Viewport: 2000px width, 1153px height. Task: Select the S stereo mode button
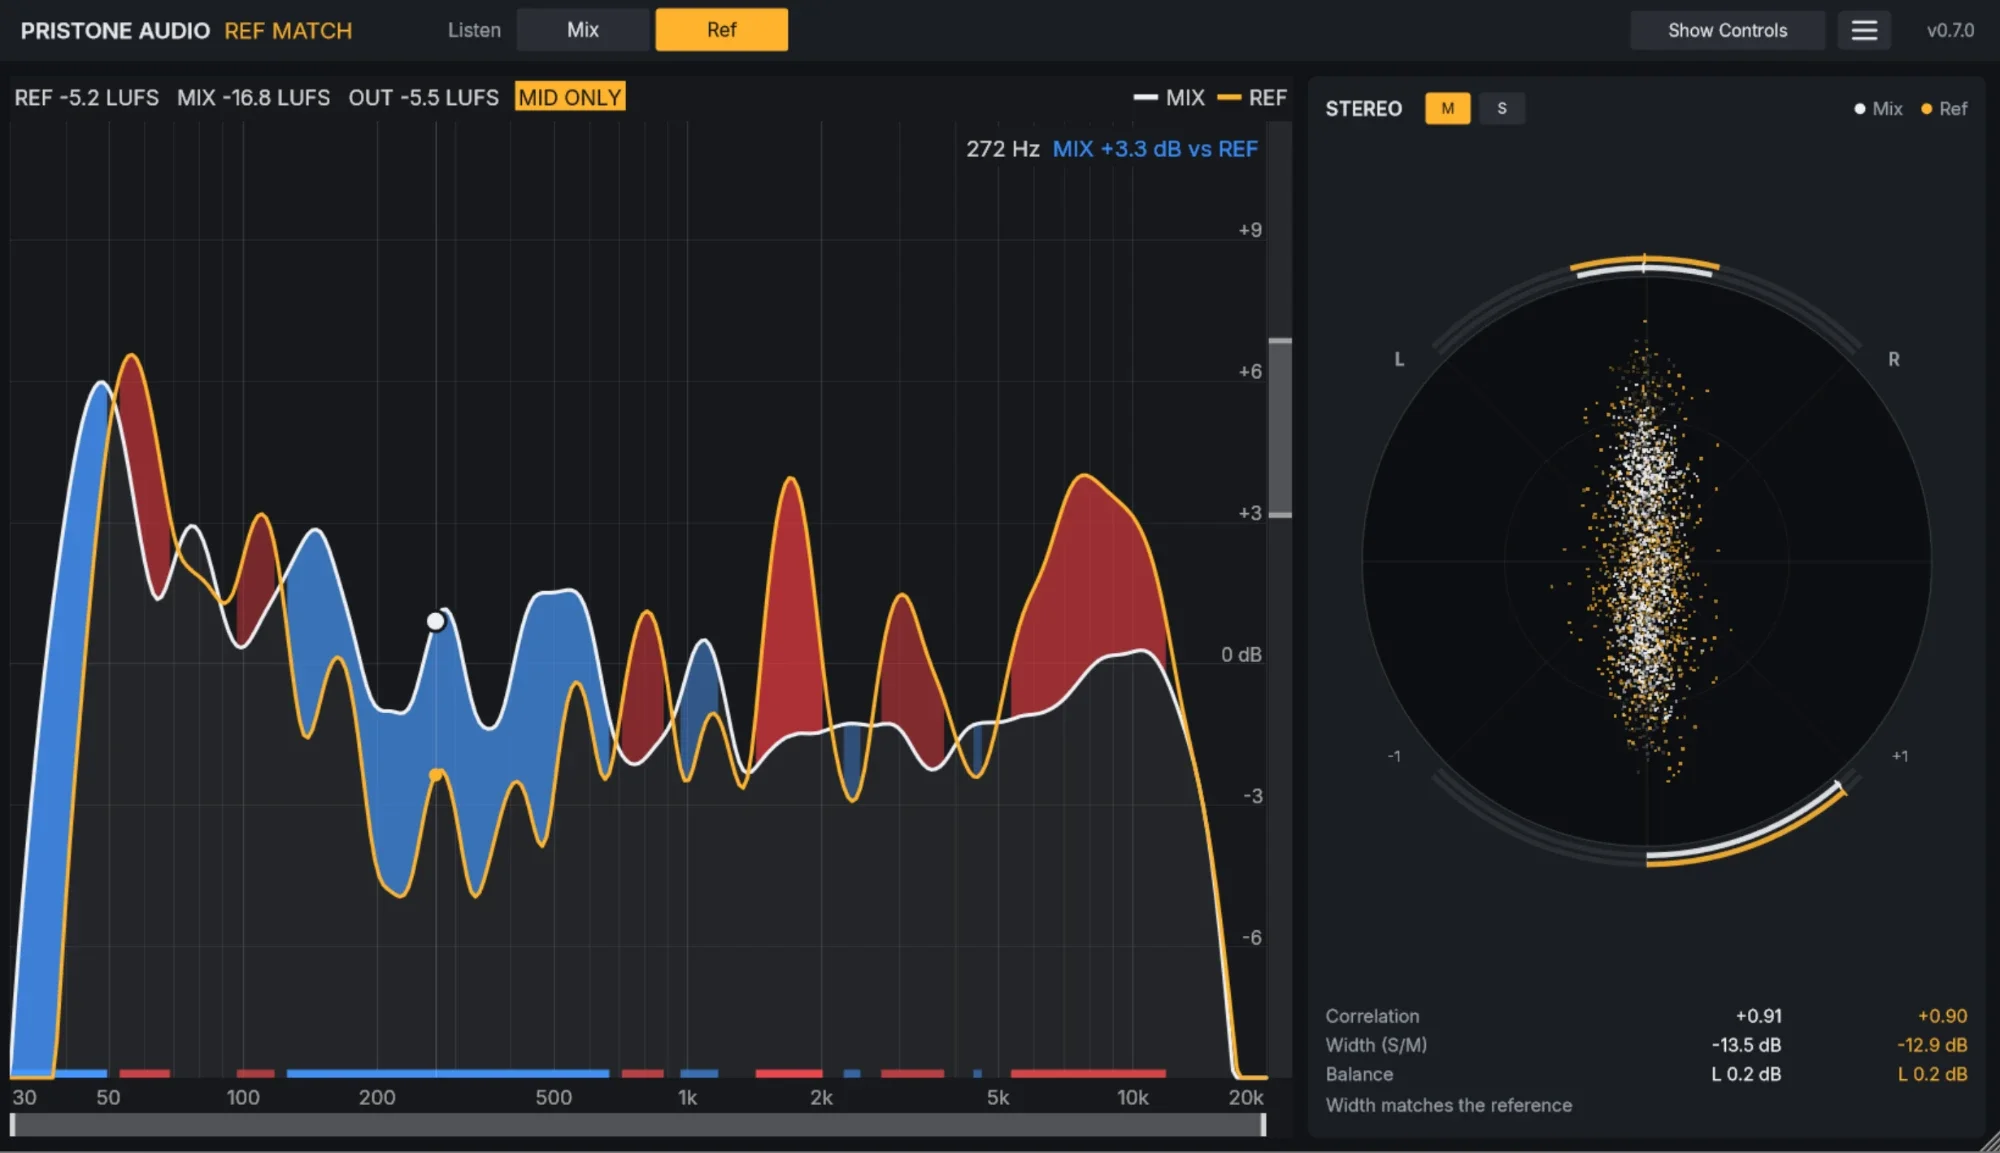pos(1501,108)
